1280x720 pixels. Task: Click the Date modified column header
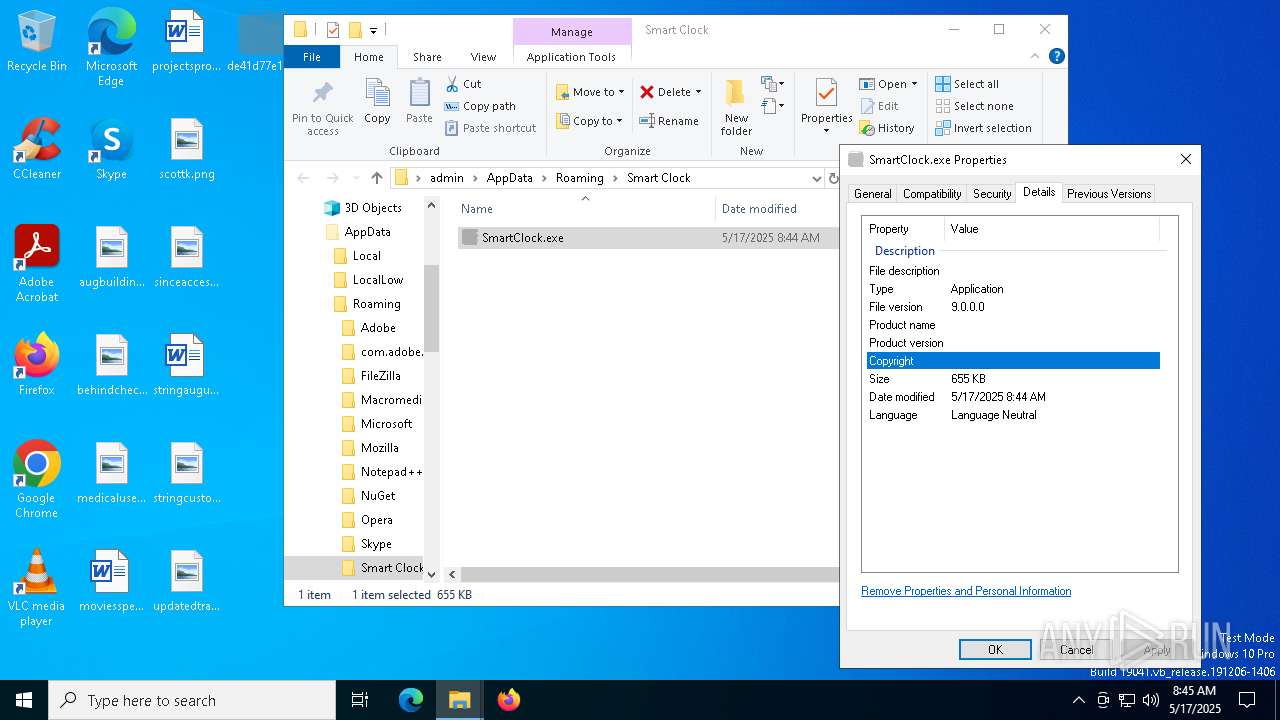[759, 209]
